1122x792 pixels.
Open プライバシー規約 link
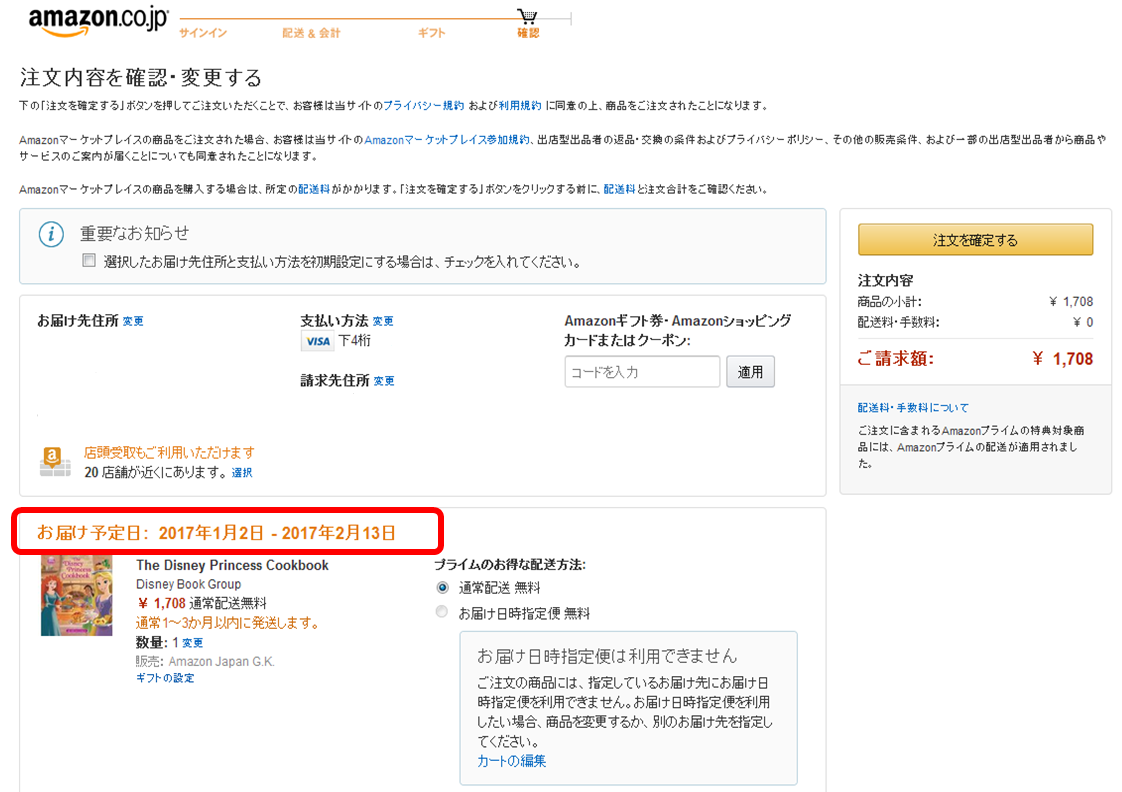click(424, 105)
